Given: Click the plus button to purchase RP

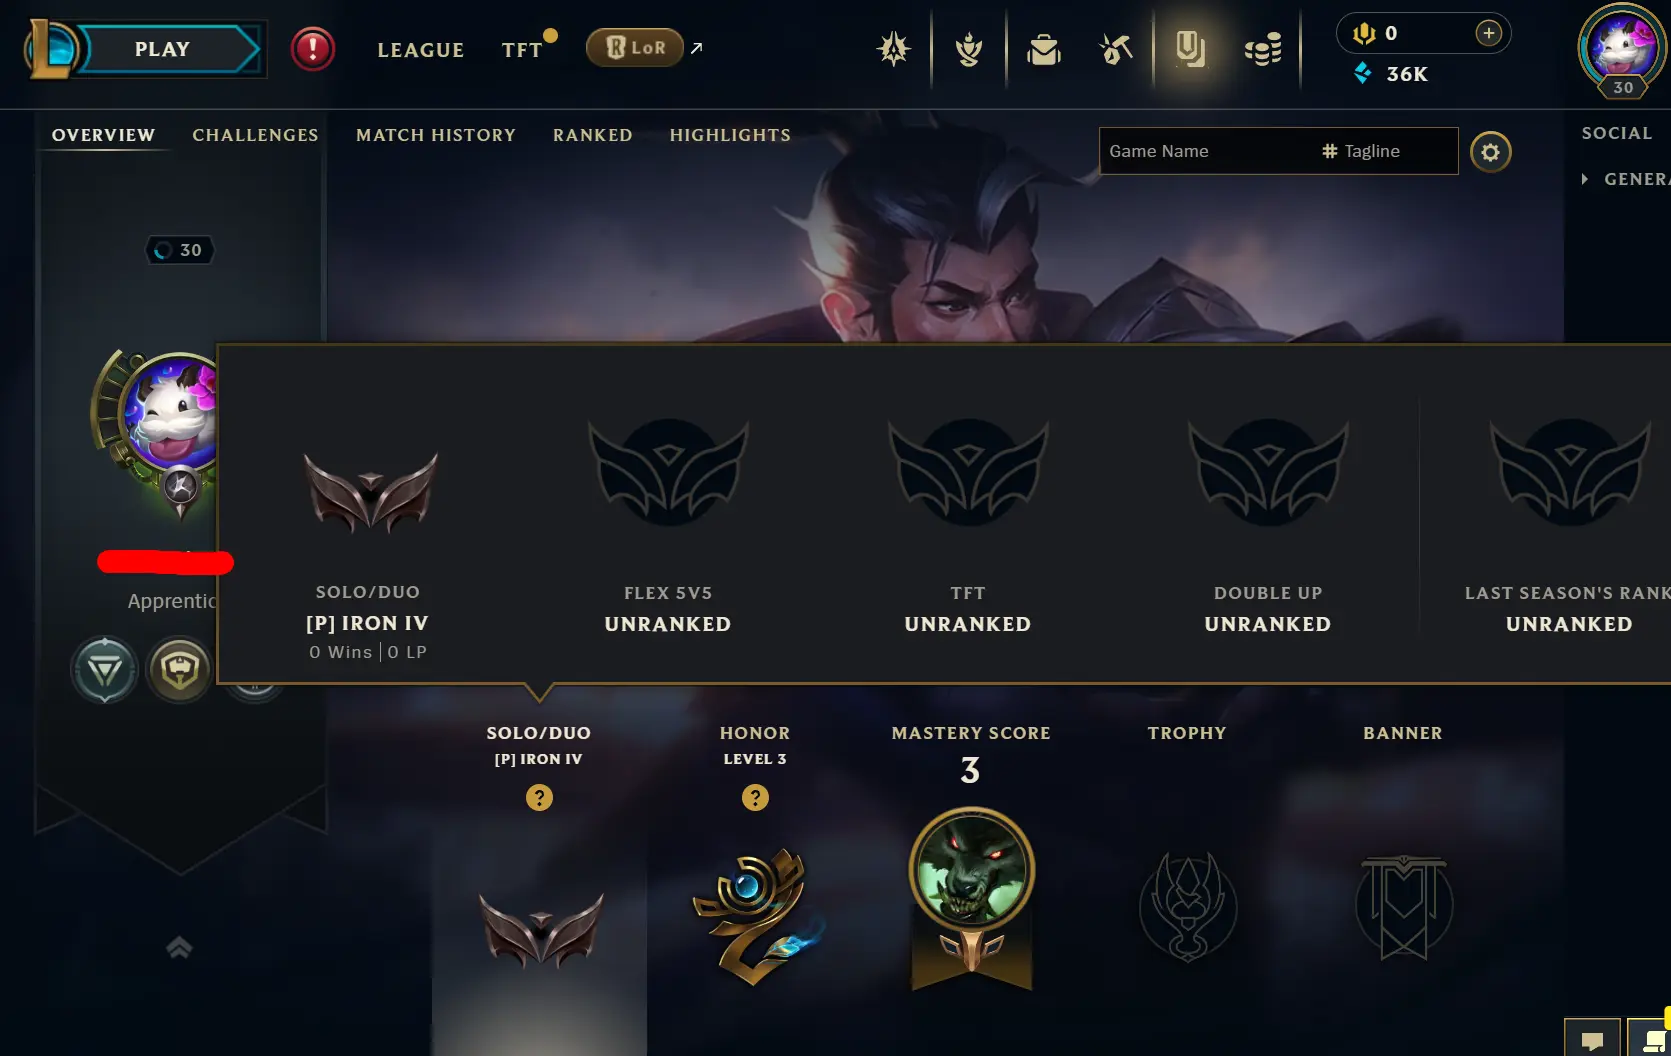Looking at the screenshot, I should tap(1488, 33).
